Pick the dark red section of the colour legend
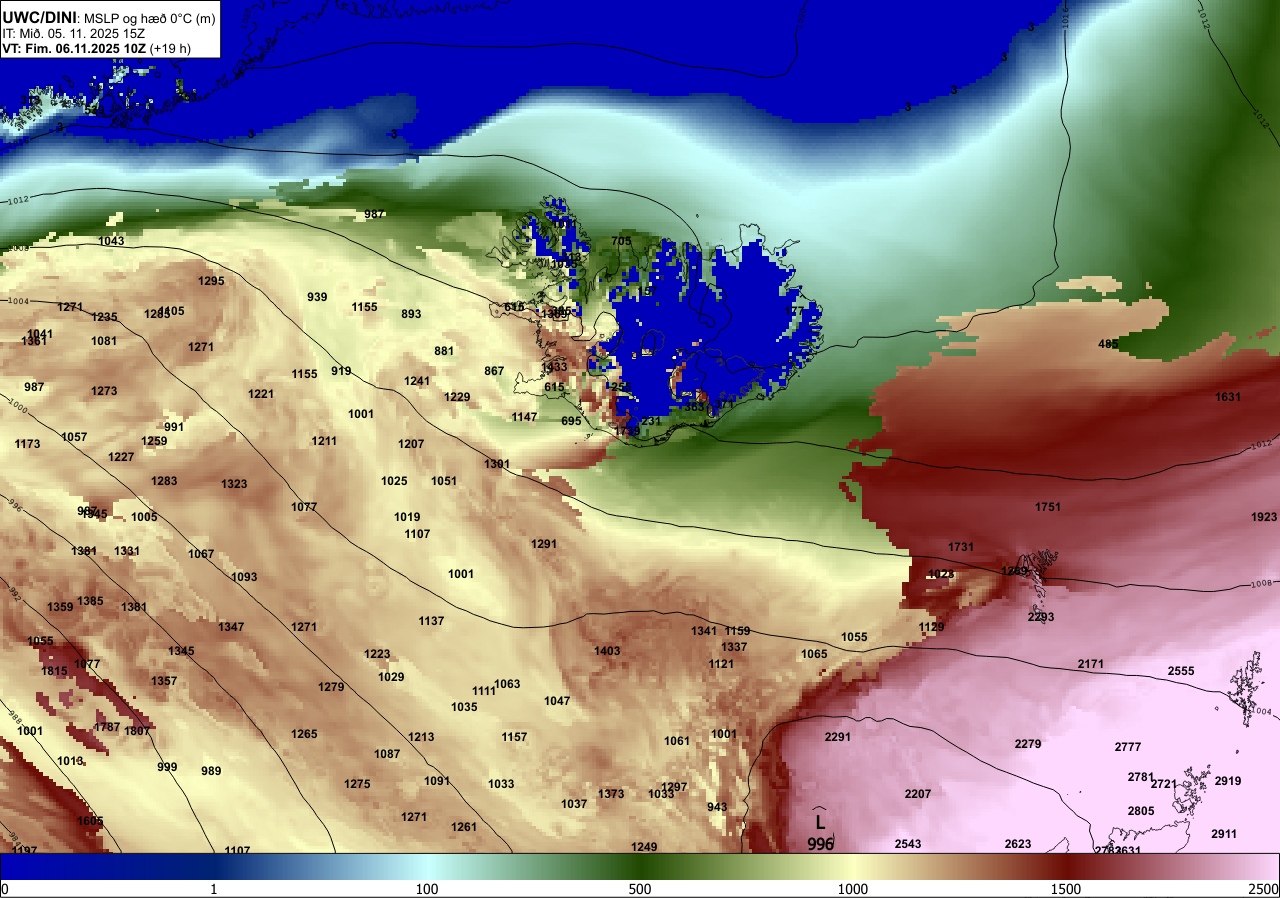 click(x=1066, y=866)
